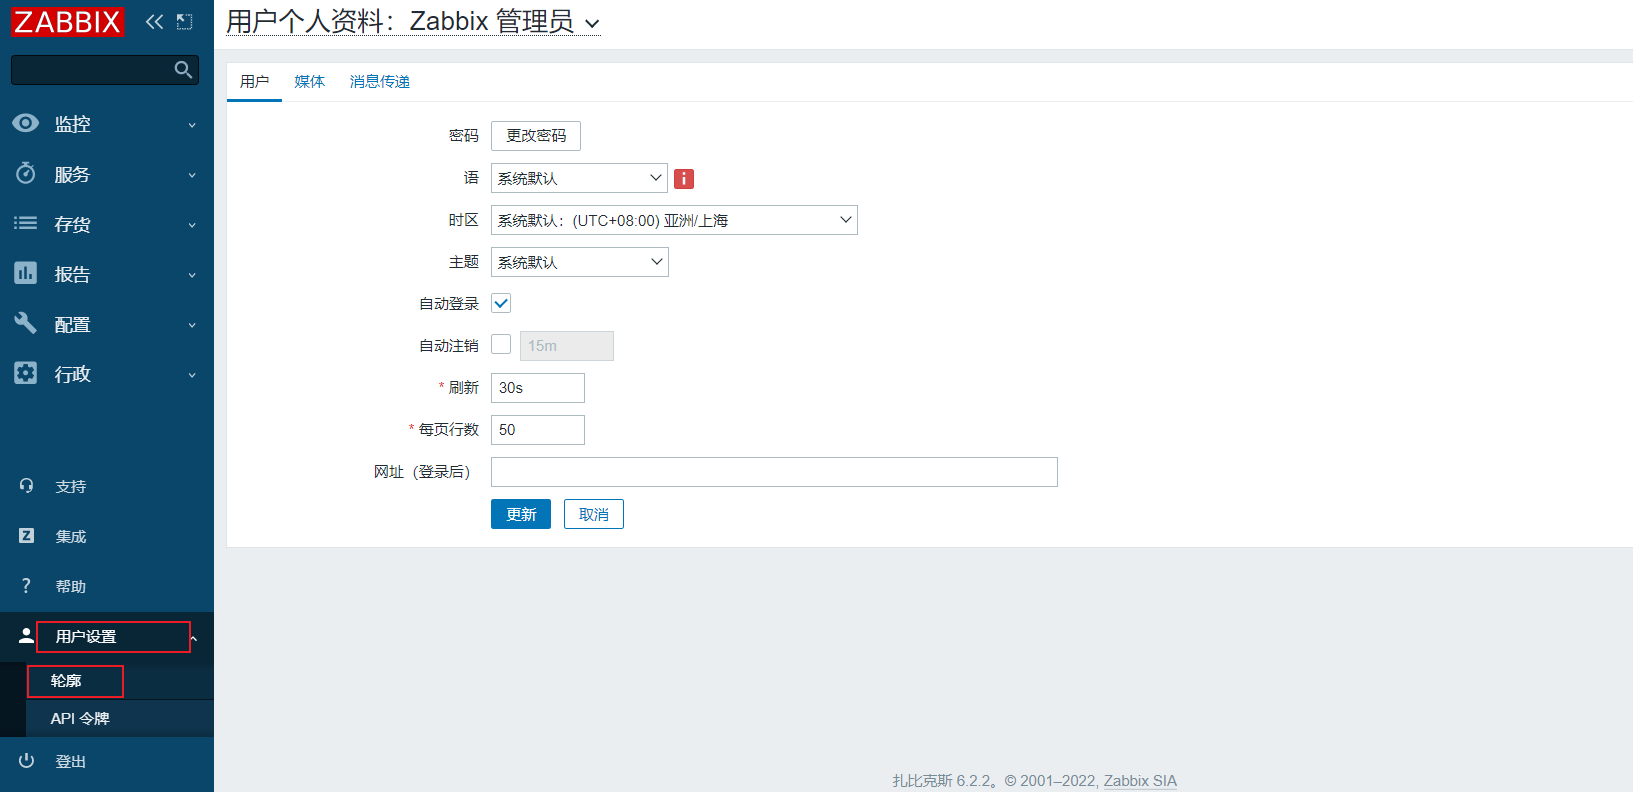Click the 存货 menu label

pos(72,224)
